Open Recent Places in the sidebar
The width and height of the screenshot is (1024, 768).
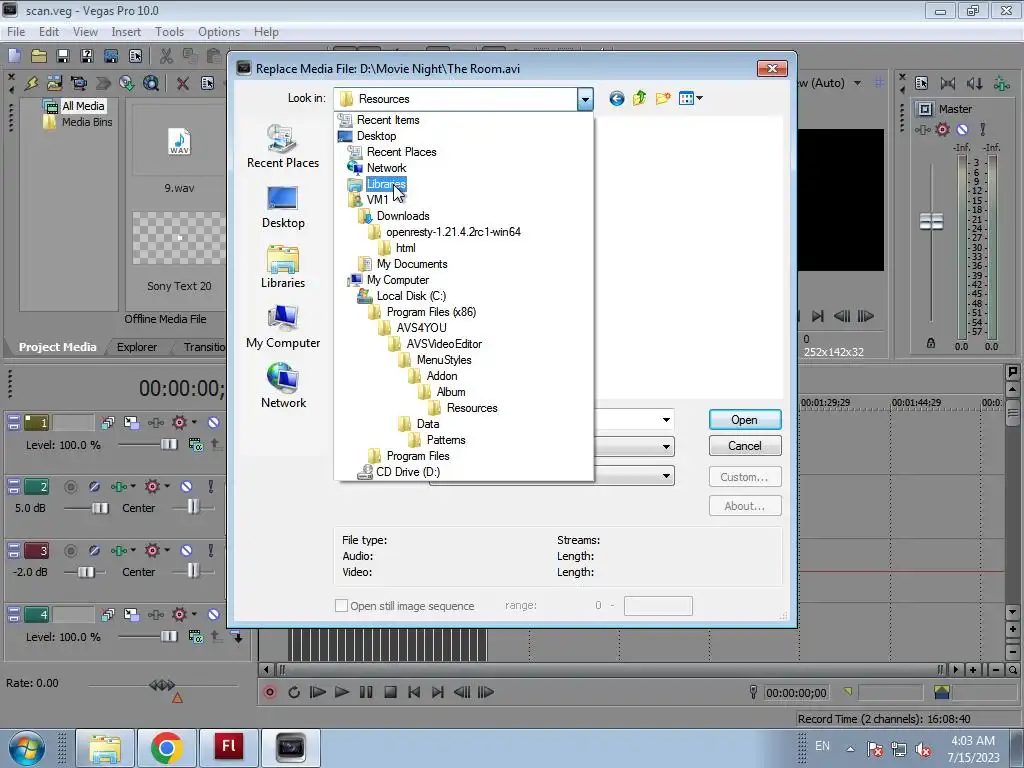(x=283, y=146)
